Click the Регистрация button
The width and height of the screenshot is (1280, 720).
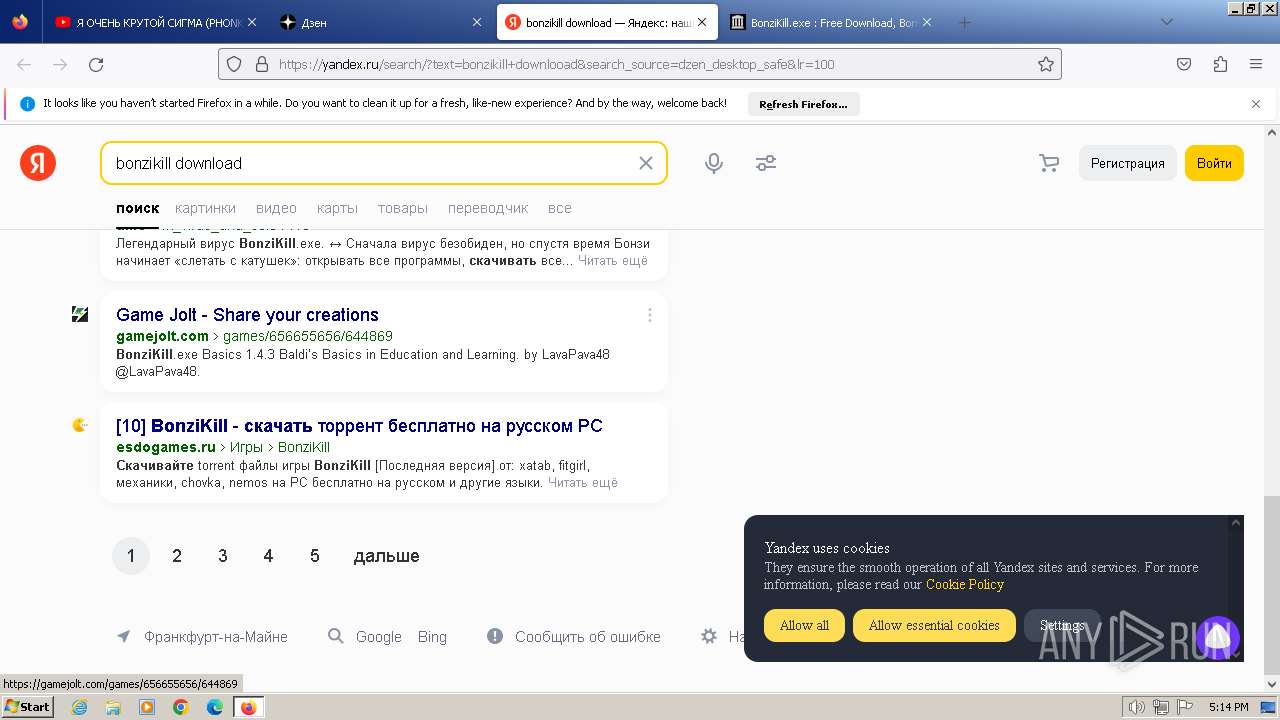point(1127,163)
